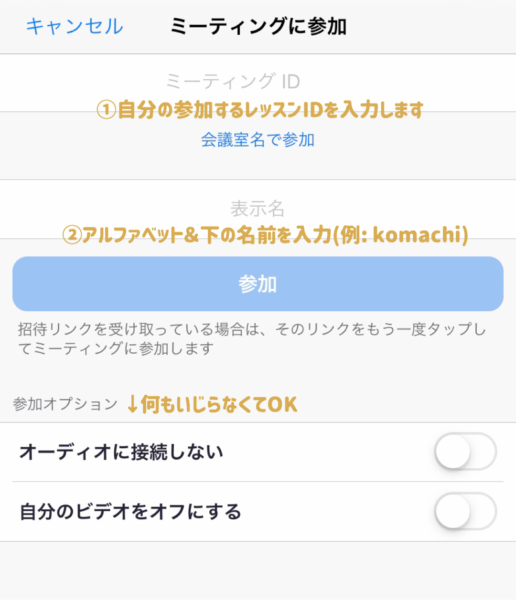Click the 招待リンク invitation hint text
516x600 pixels.
[252, 339]
